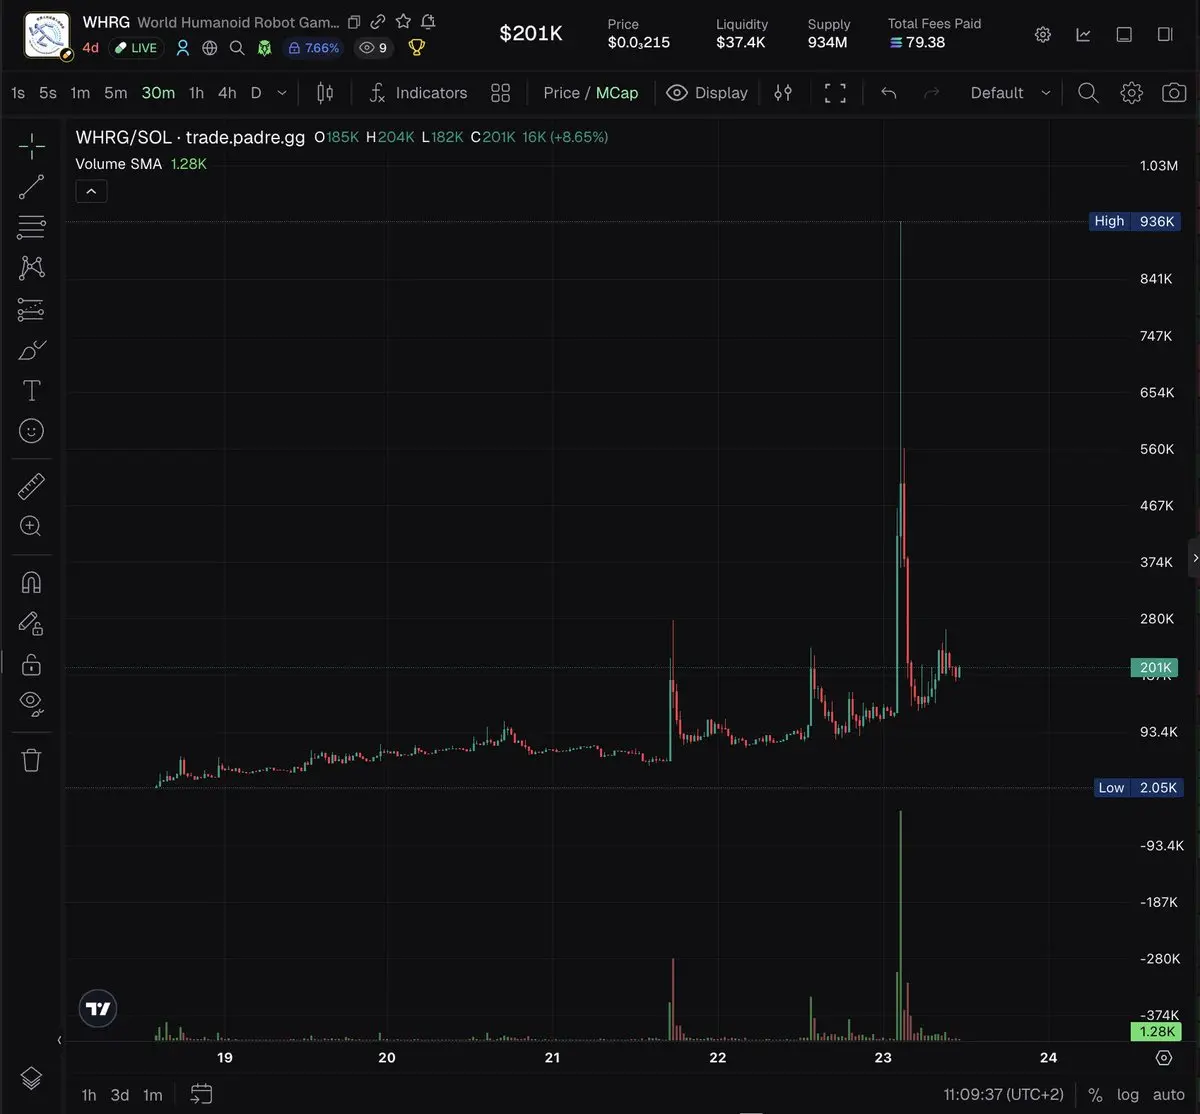The height and width of the screenshot is (1114, 1200).
Task: Toggle lock all drawings
Action: (31, 664)
